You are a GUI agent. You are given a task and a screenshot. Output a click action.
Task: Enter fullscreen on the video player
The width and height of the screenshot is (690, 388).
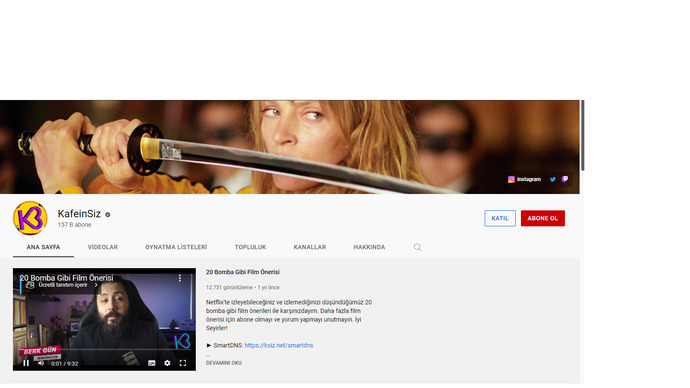pyautogui.click(x=183, y=363)
